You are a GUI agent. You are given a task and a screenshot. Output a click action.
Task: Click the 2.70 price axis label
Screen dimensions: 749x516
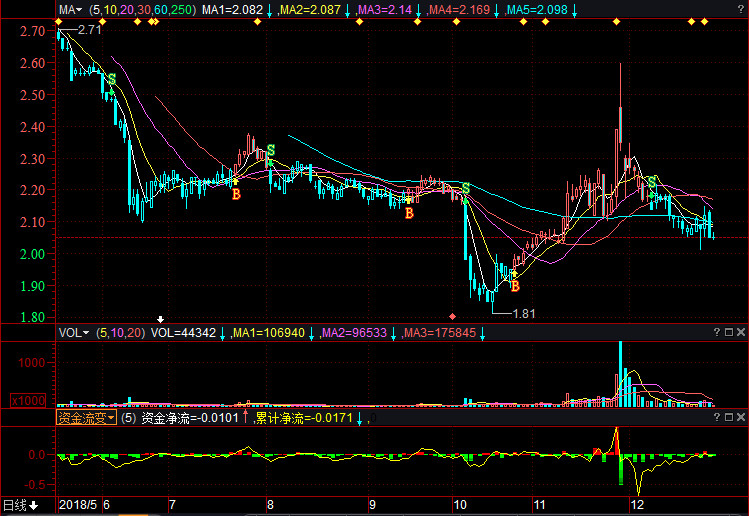32,31
